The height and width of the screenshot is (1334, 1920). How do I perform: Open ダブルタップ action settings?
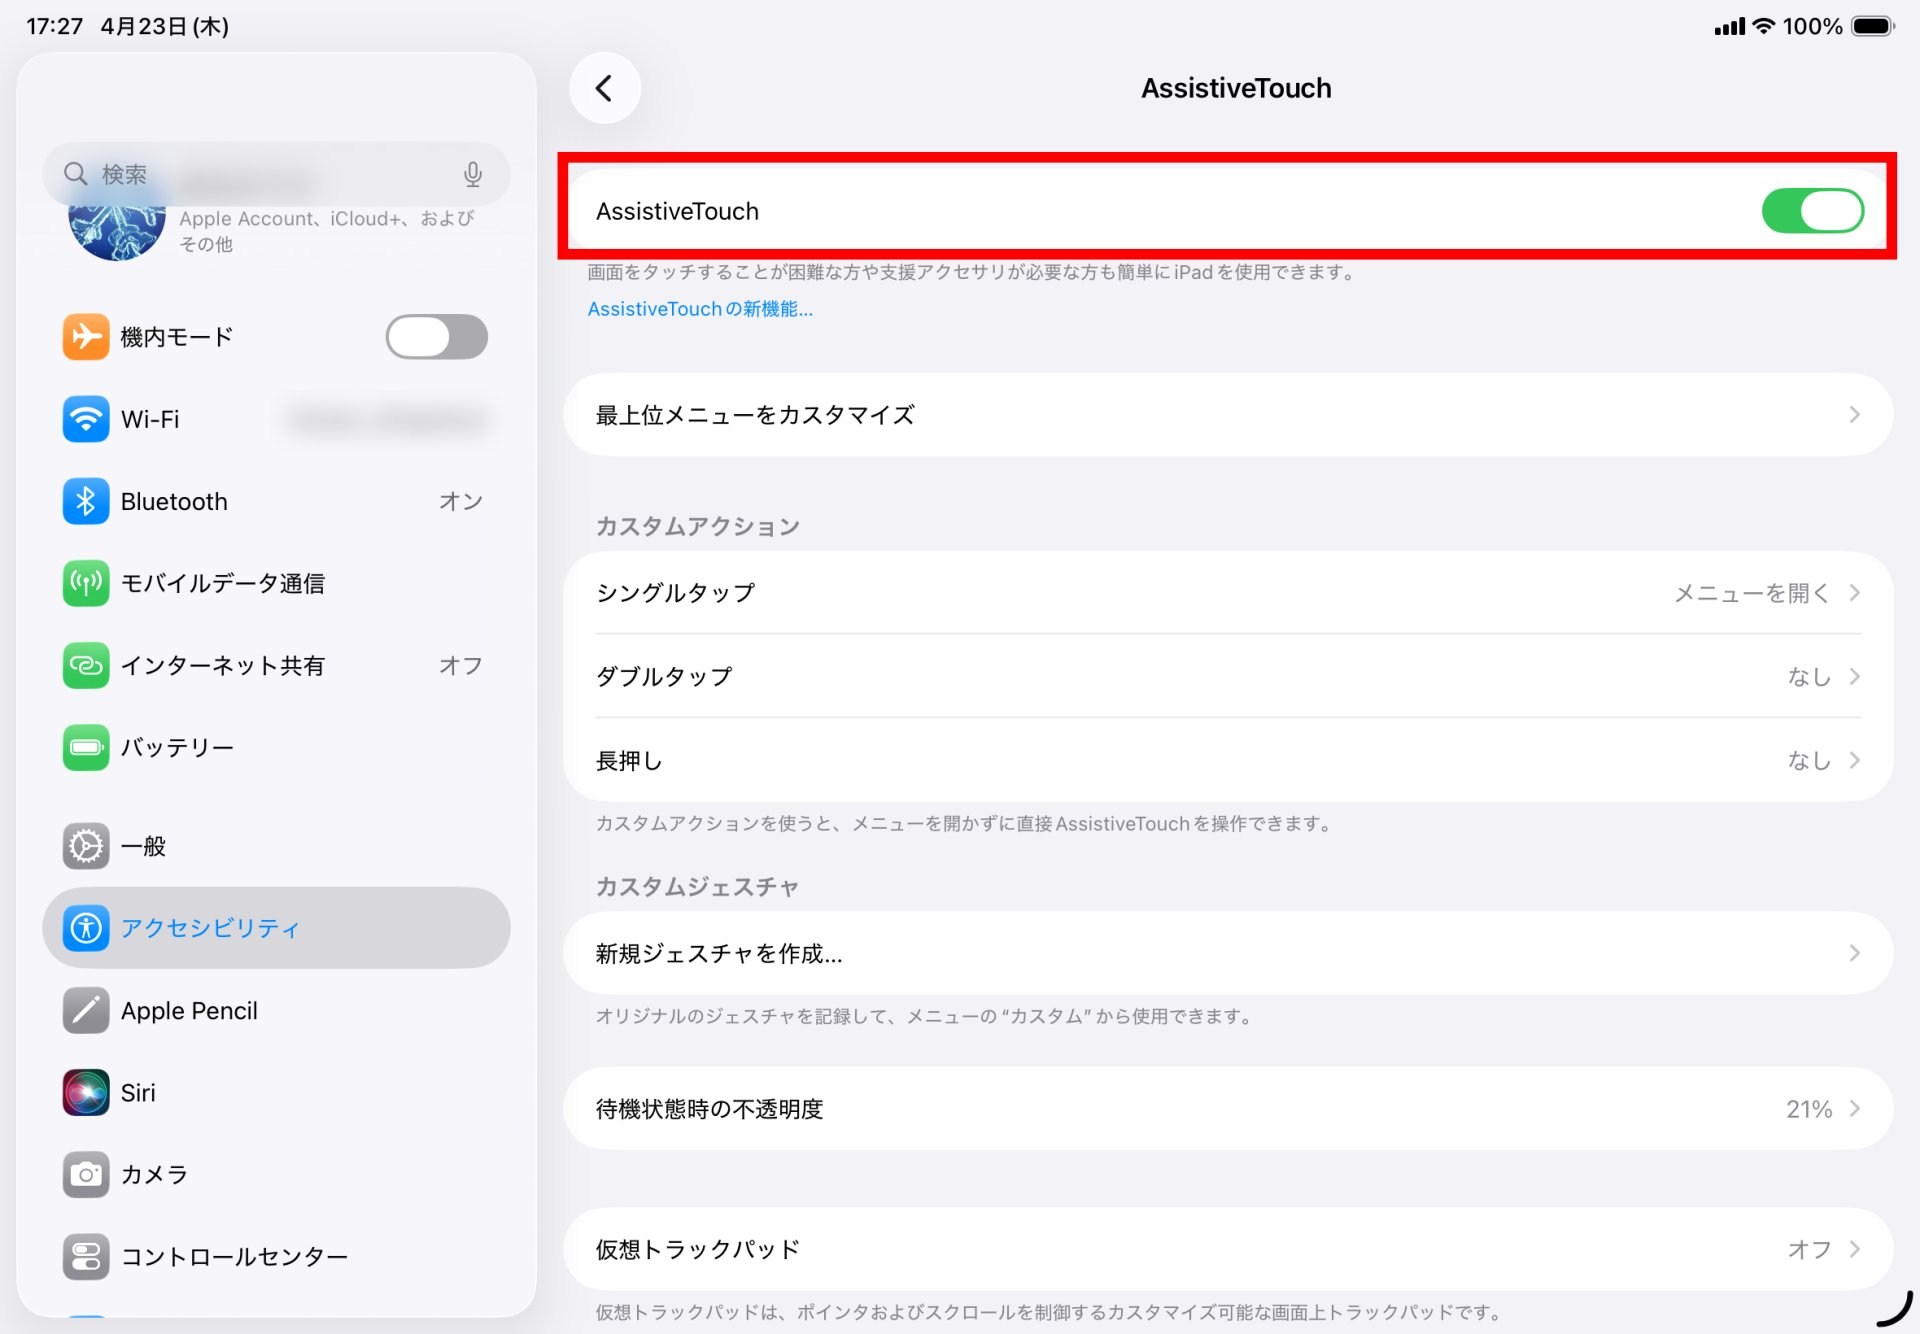1225,676
